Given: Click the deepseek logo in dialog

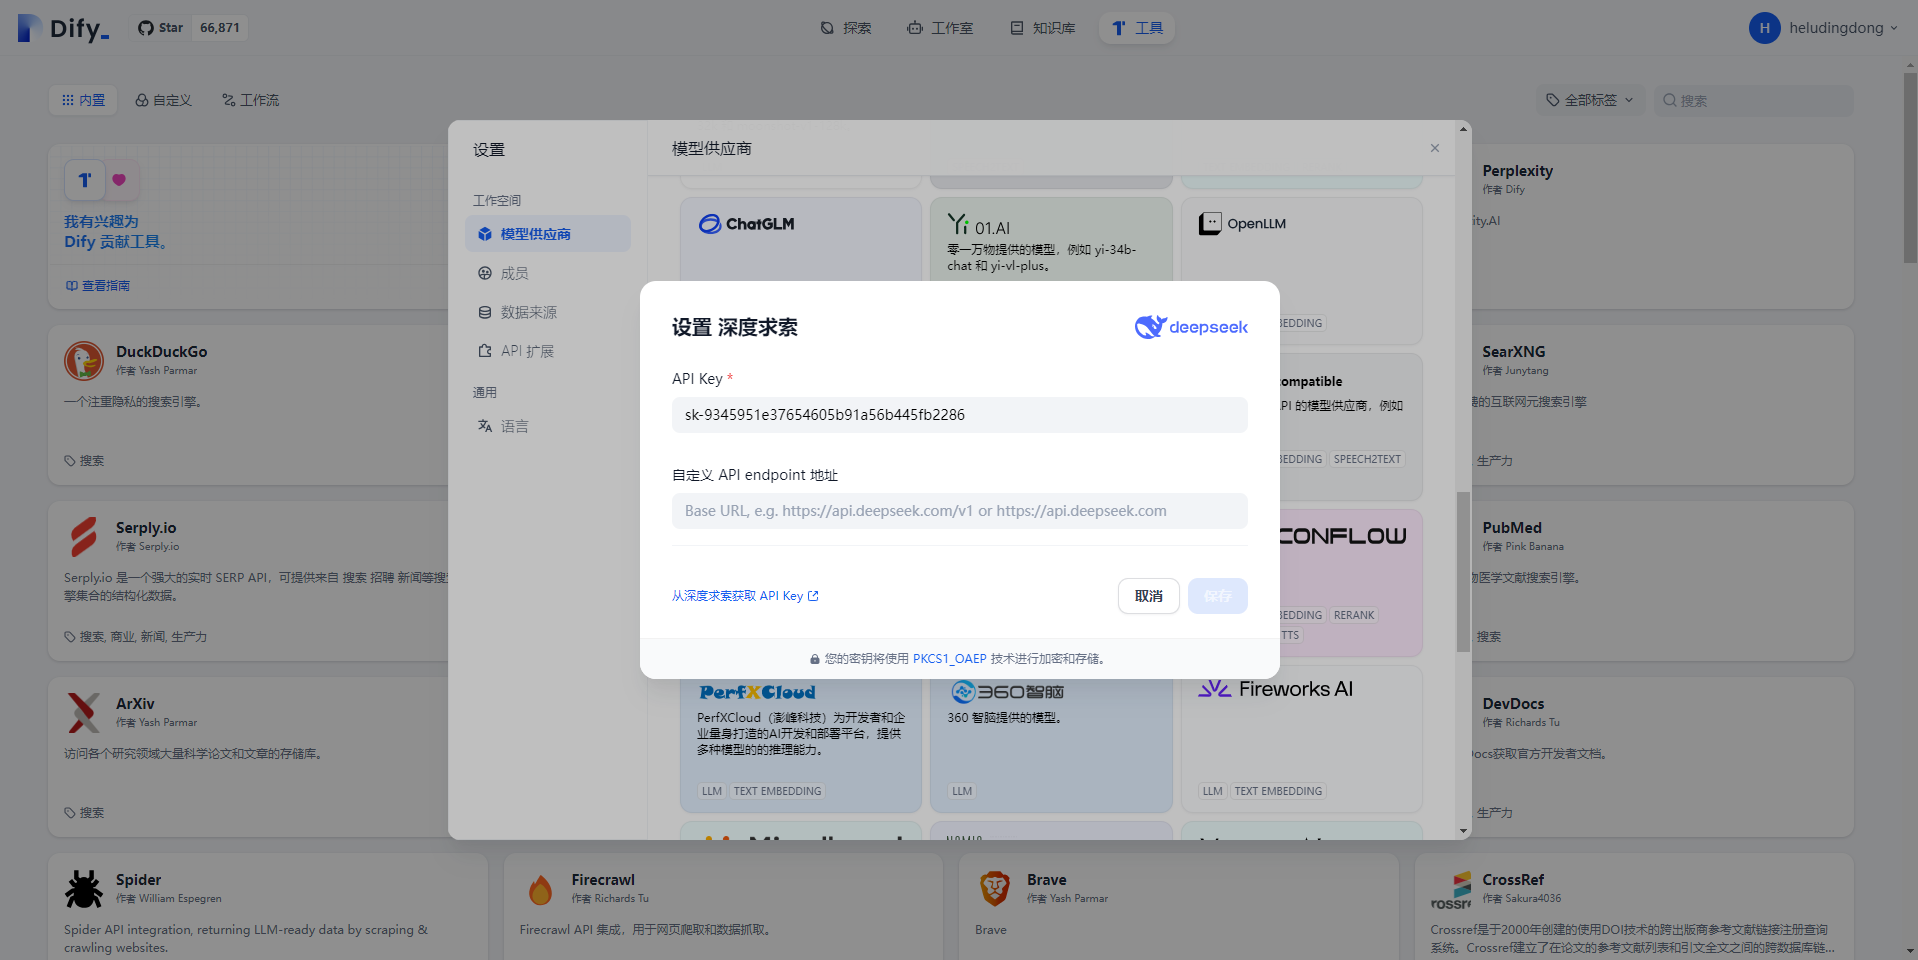Looking at the screenshot, I should click(1191, 327).
